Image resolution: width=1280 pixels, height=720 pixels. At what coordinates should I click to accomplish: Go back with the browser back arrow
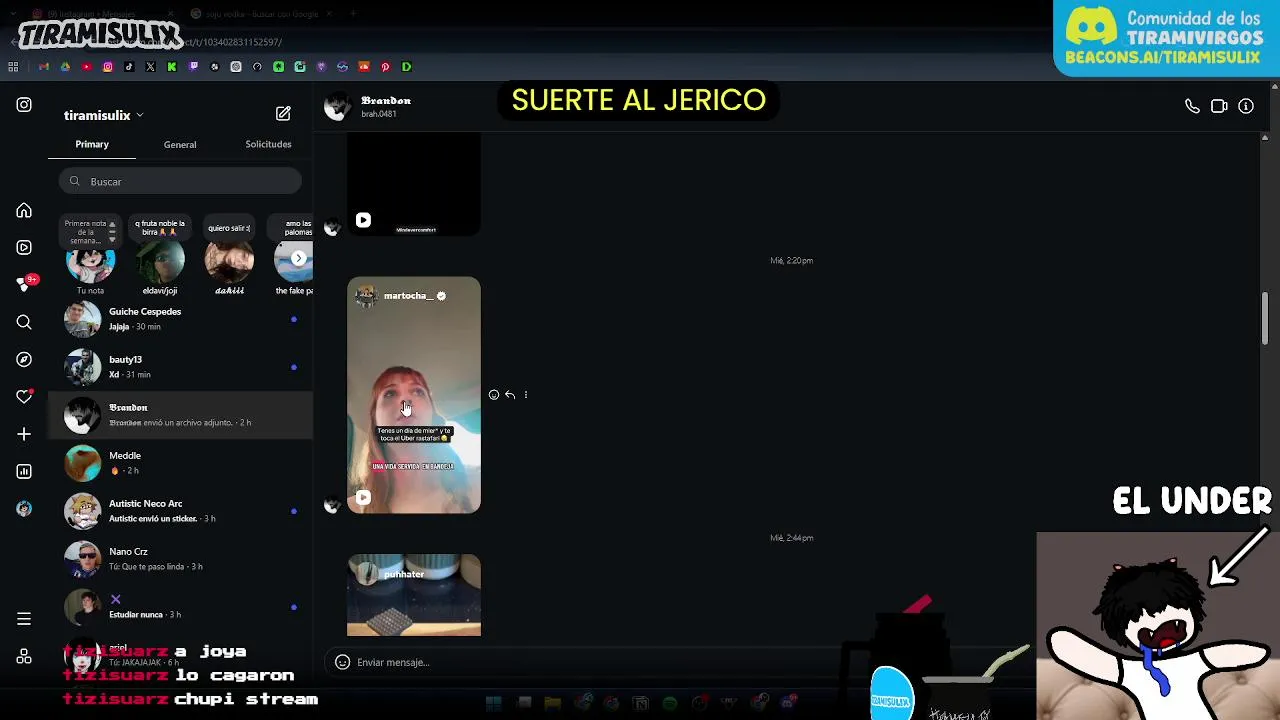tap(14, 42)
